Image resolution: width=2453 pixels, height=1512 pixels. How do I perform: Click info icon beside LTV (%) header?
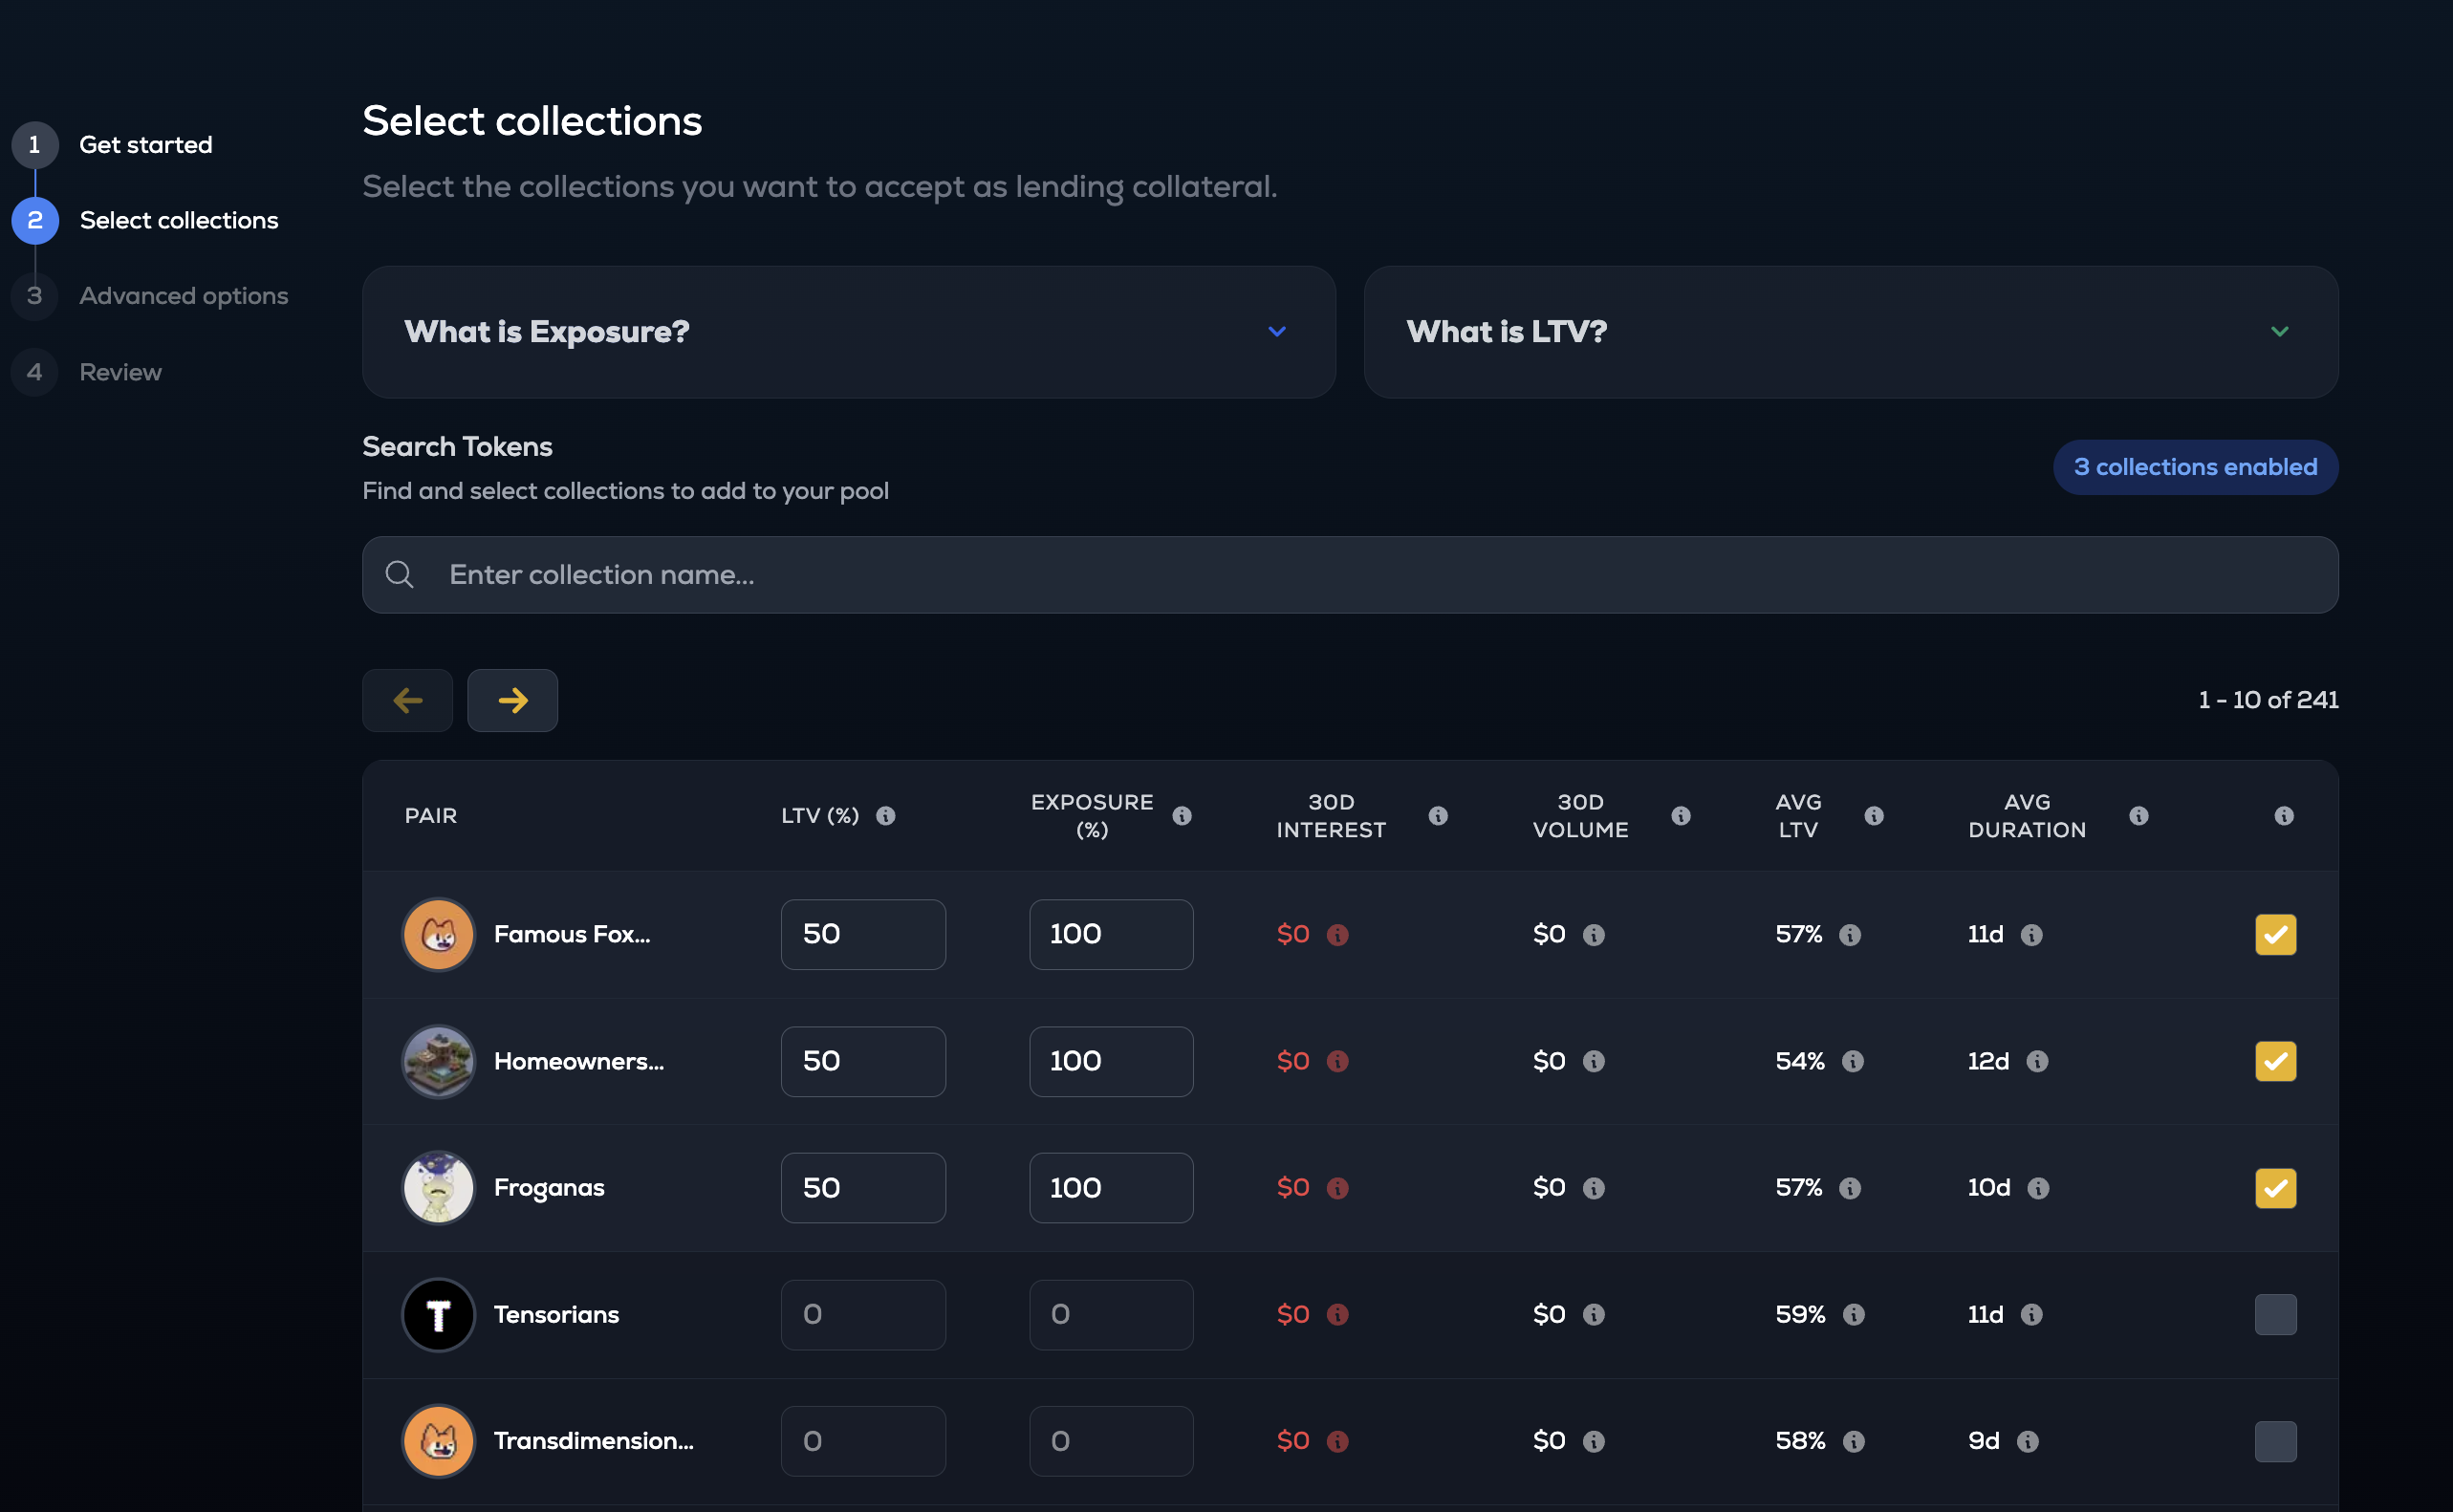pos(886,816)
